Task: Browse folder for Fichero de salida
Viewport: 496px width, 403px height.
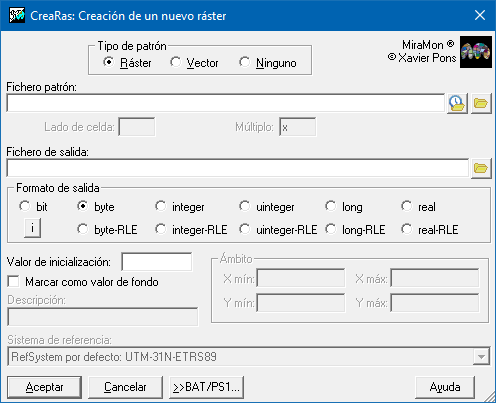Action: point(481,168)
